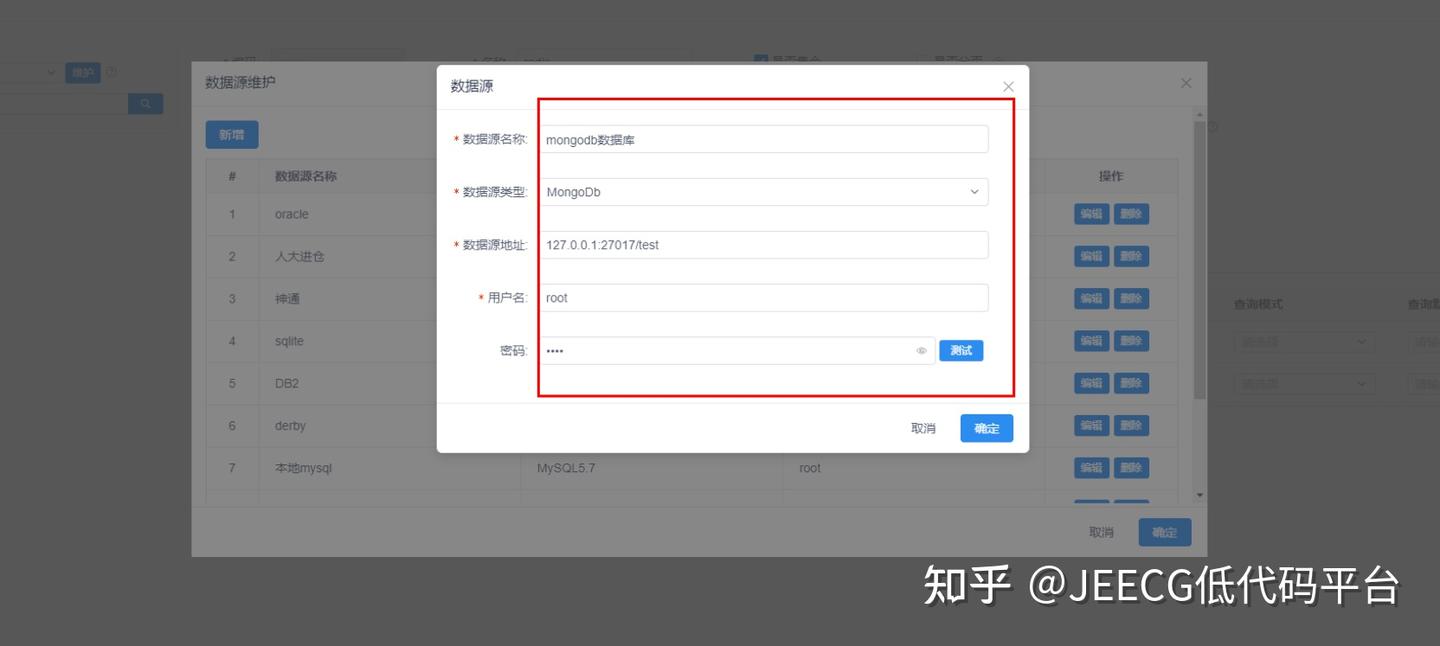Viewport: 1440px width, 646px height.
Task: Click 编辑 for the sqlite row
Action: click(1091, 341)
